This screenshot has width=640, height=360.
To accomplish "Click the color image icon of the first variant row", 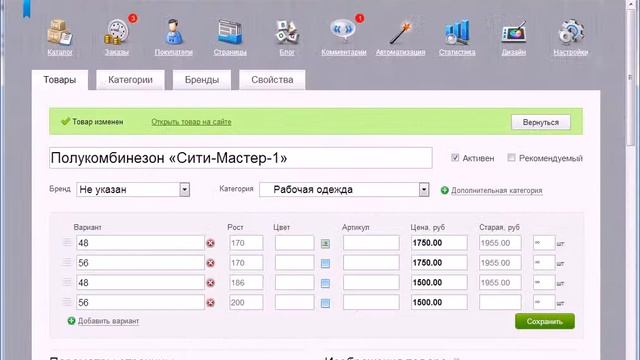I will click(325, 244).
